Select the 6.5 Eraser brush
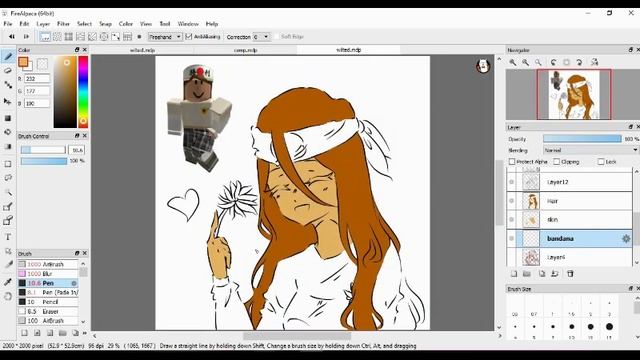Viewport: 640px width, 360px height. coord(48,311)
